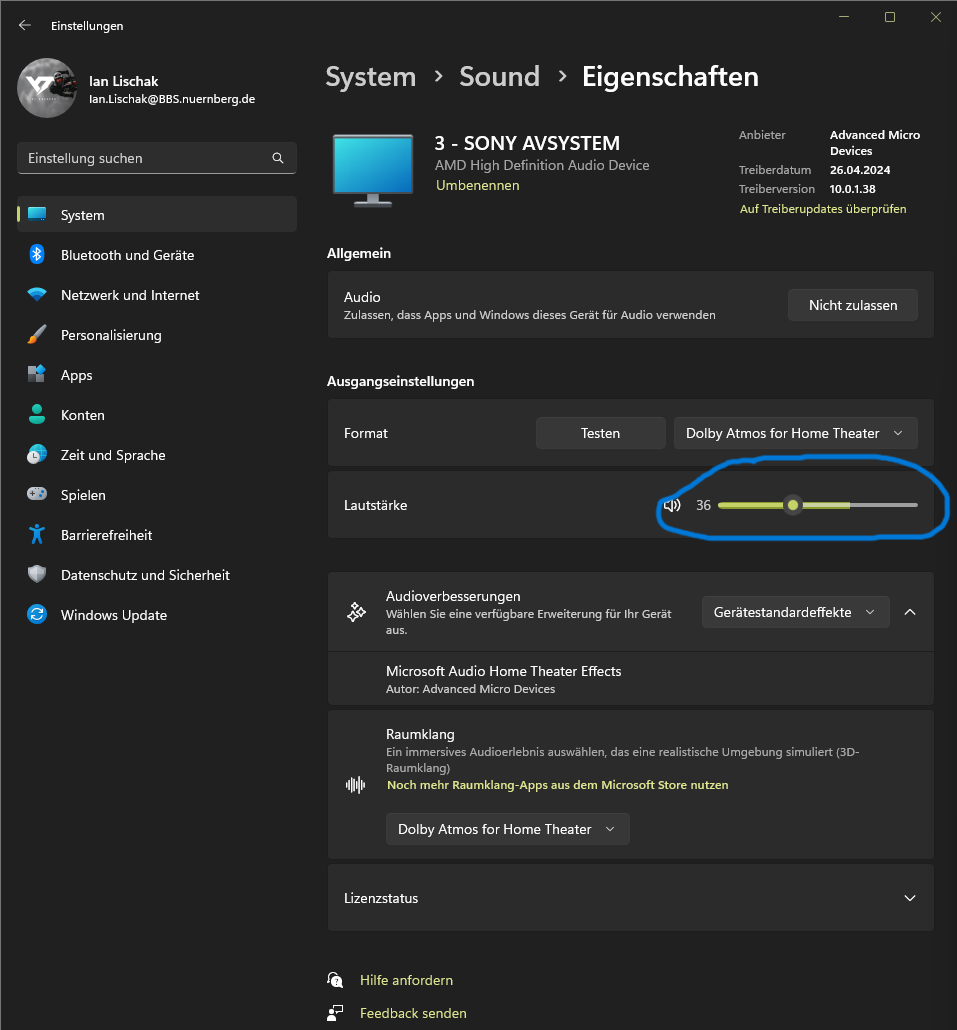The height and width of the screenshot is (1030, 957).
Task: Open Bluetooth und Geräte settings
Action: pos(157,254)
